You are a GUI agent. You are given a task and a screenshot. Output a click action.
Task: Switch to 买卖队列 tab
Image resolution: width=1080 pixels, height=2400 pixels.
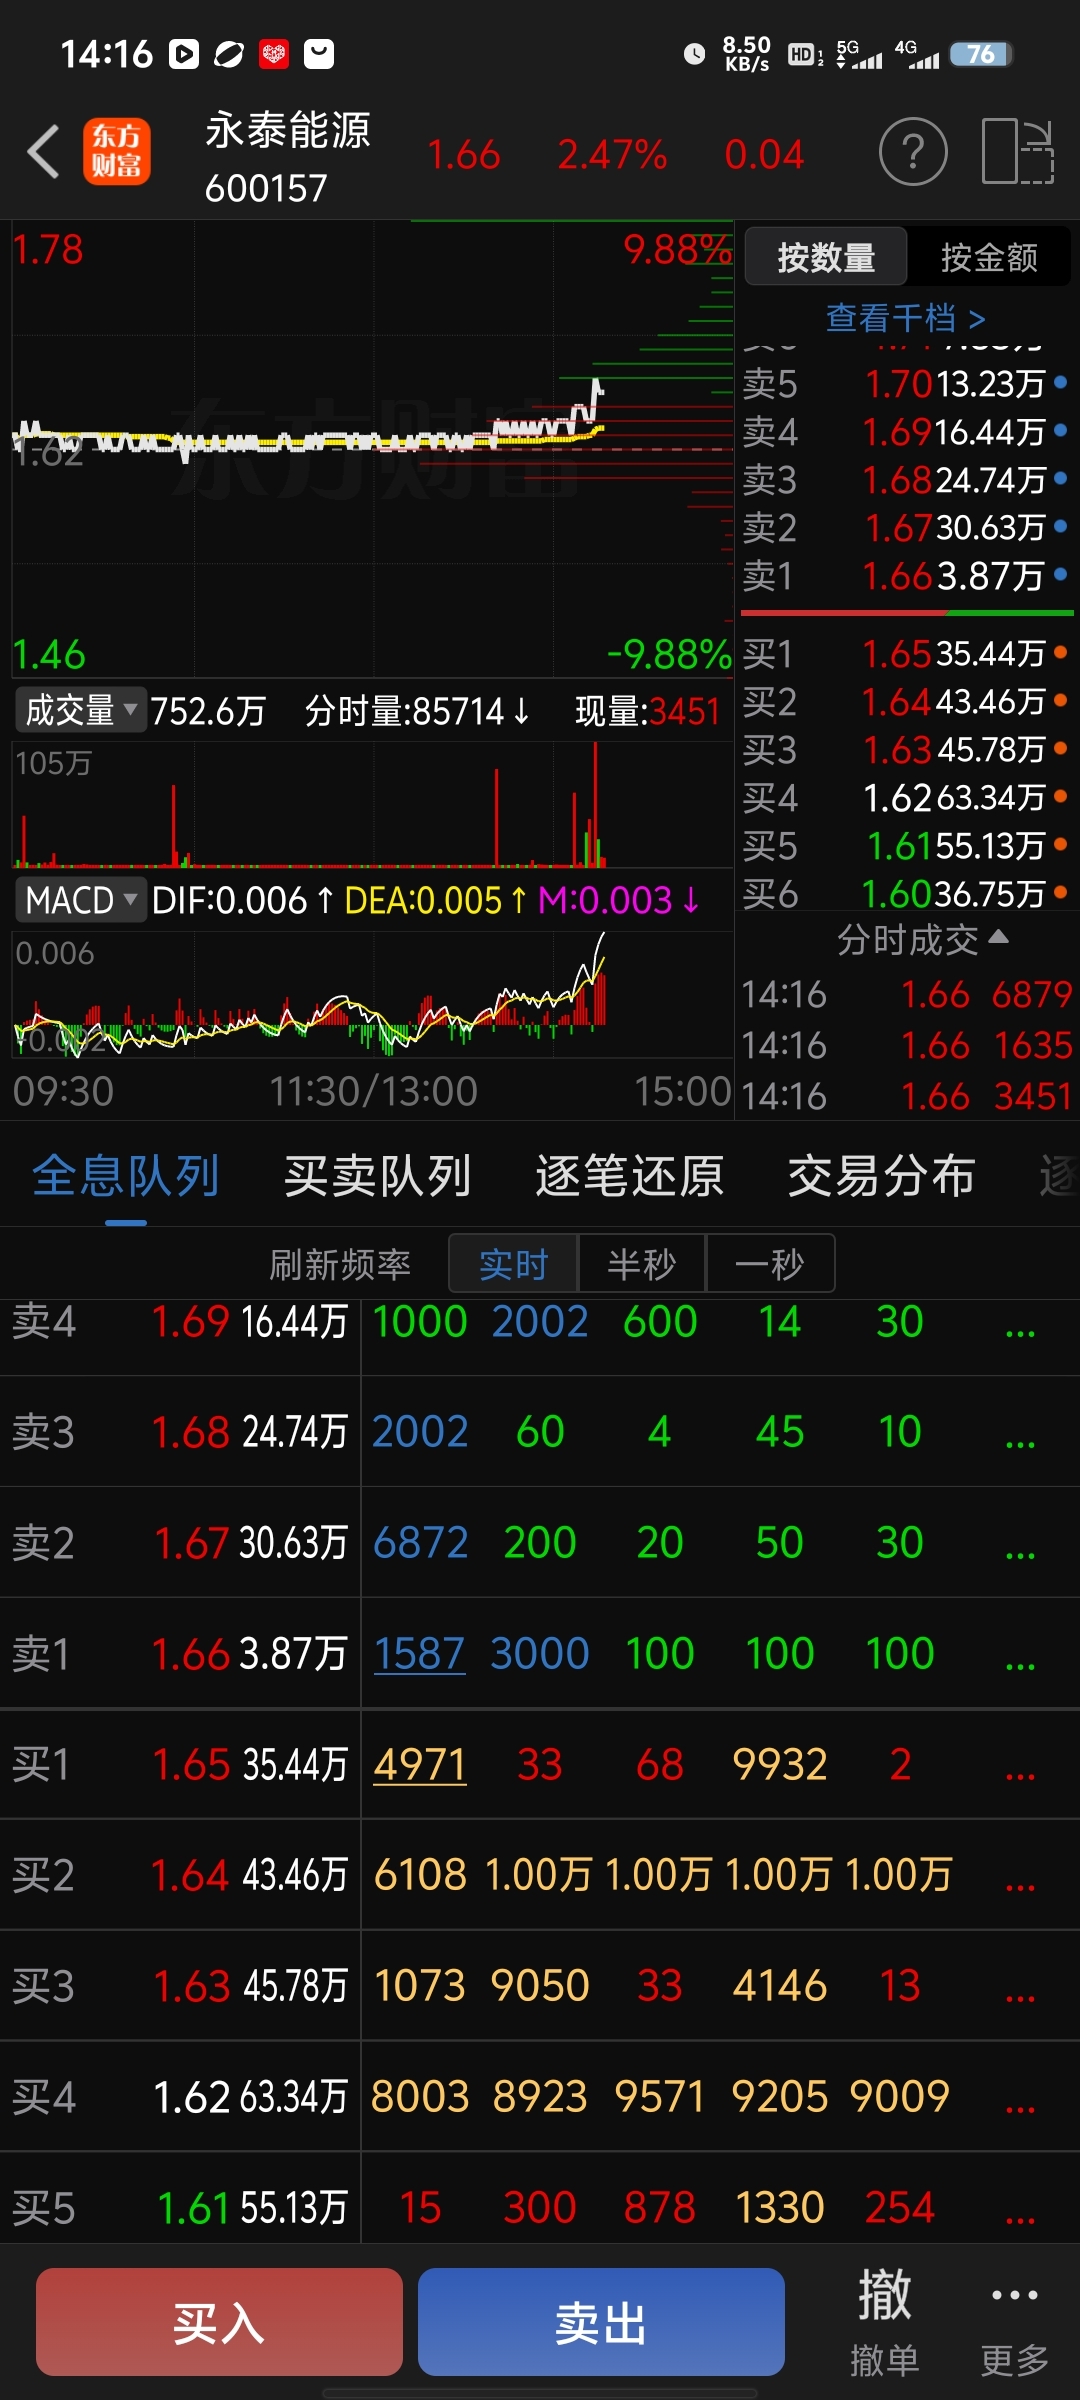tap(378, 1176)
